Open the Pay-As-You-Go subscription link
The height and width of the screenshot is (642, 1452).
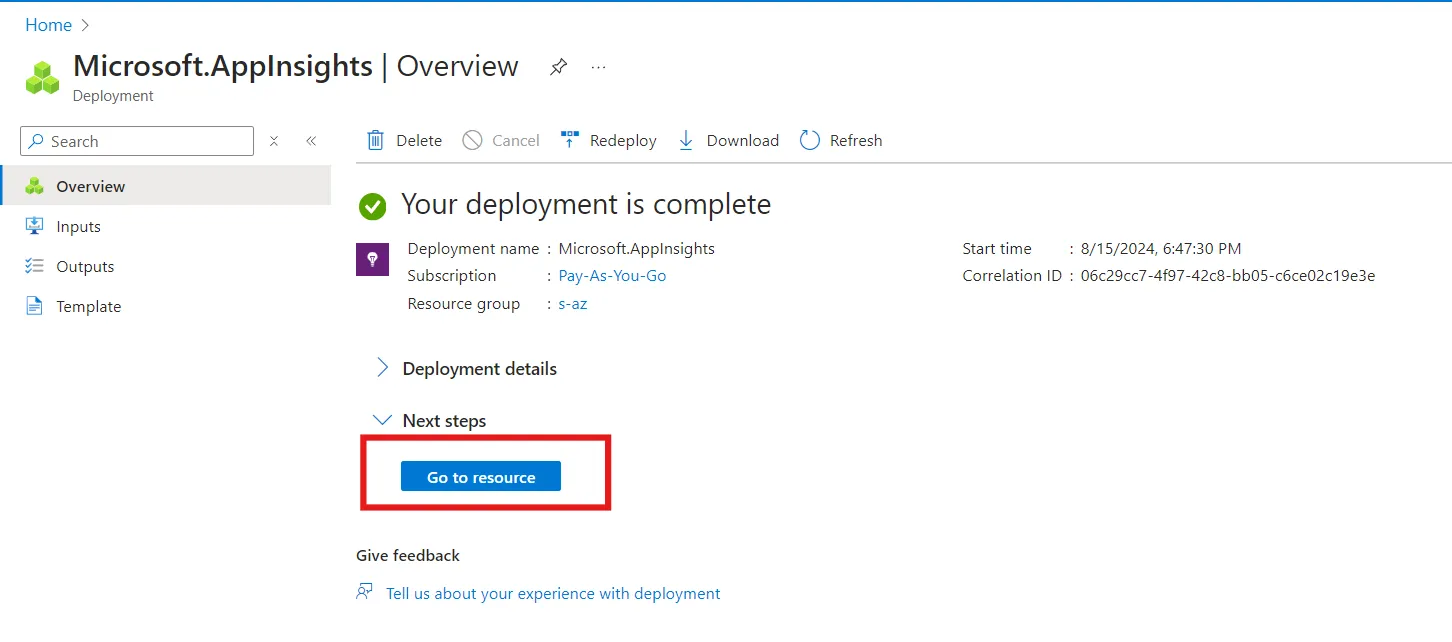612,275
